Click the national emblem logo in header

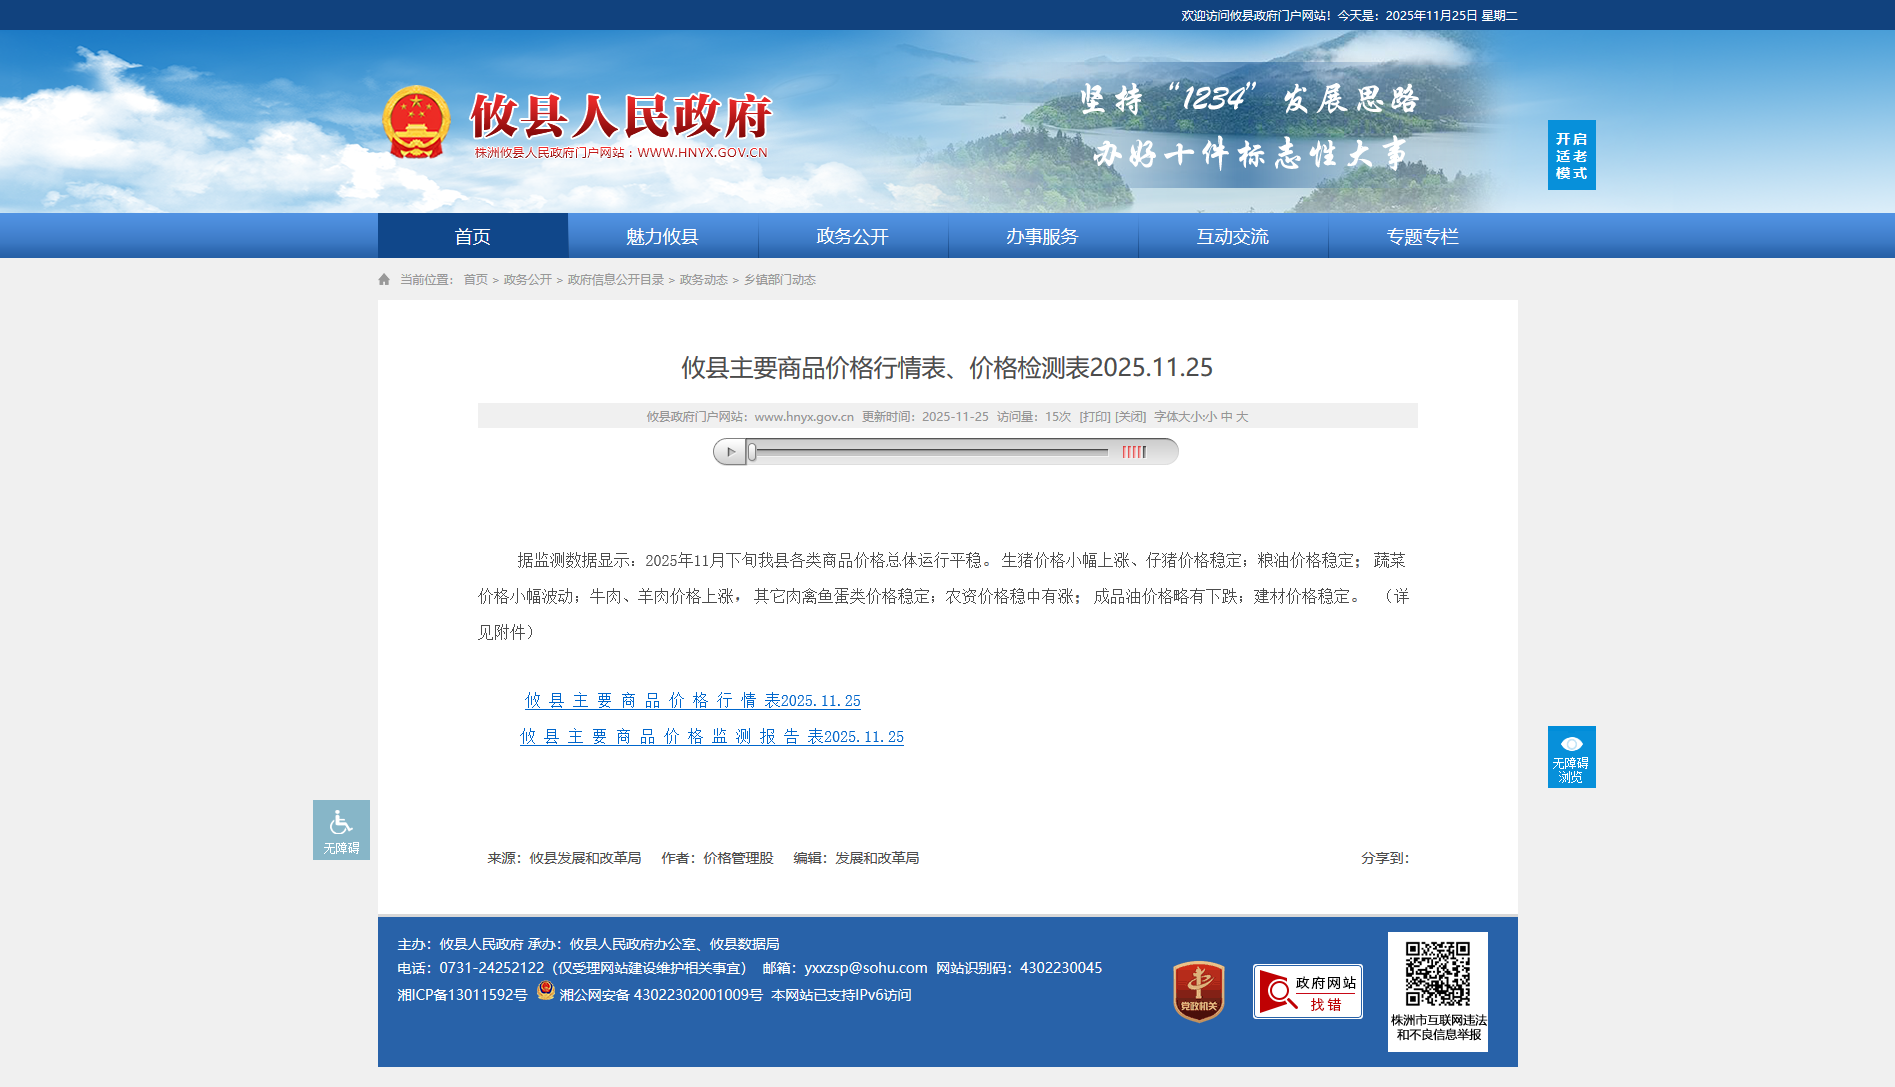click(415, 123)
